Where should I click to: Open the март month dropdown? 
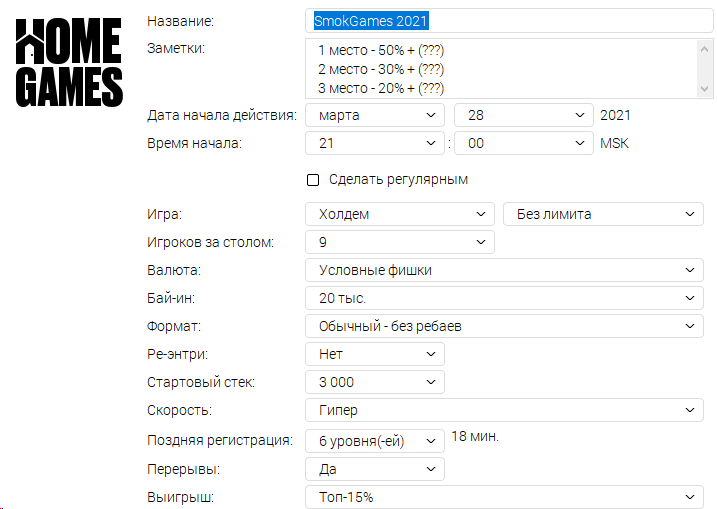[x=375, y=115]
